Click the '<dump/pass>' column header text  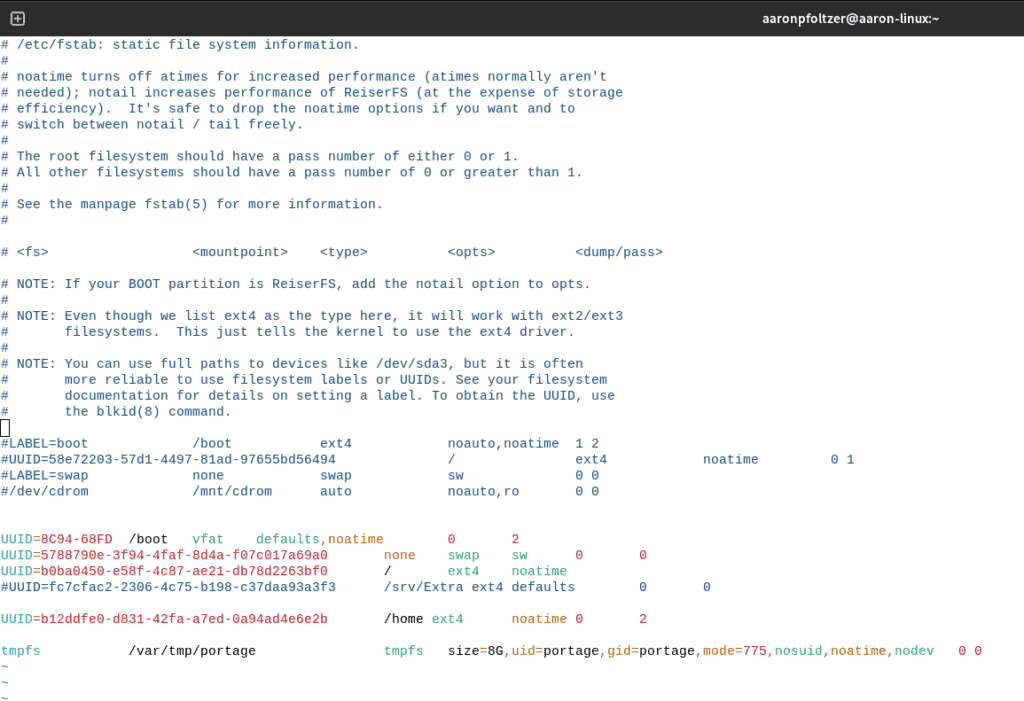pos(618,252)
